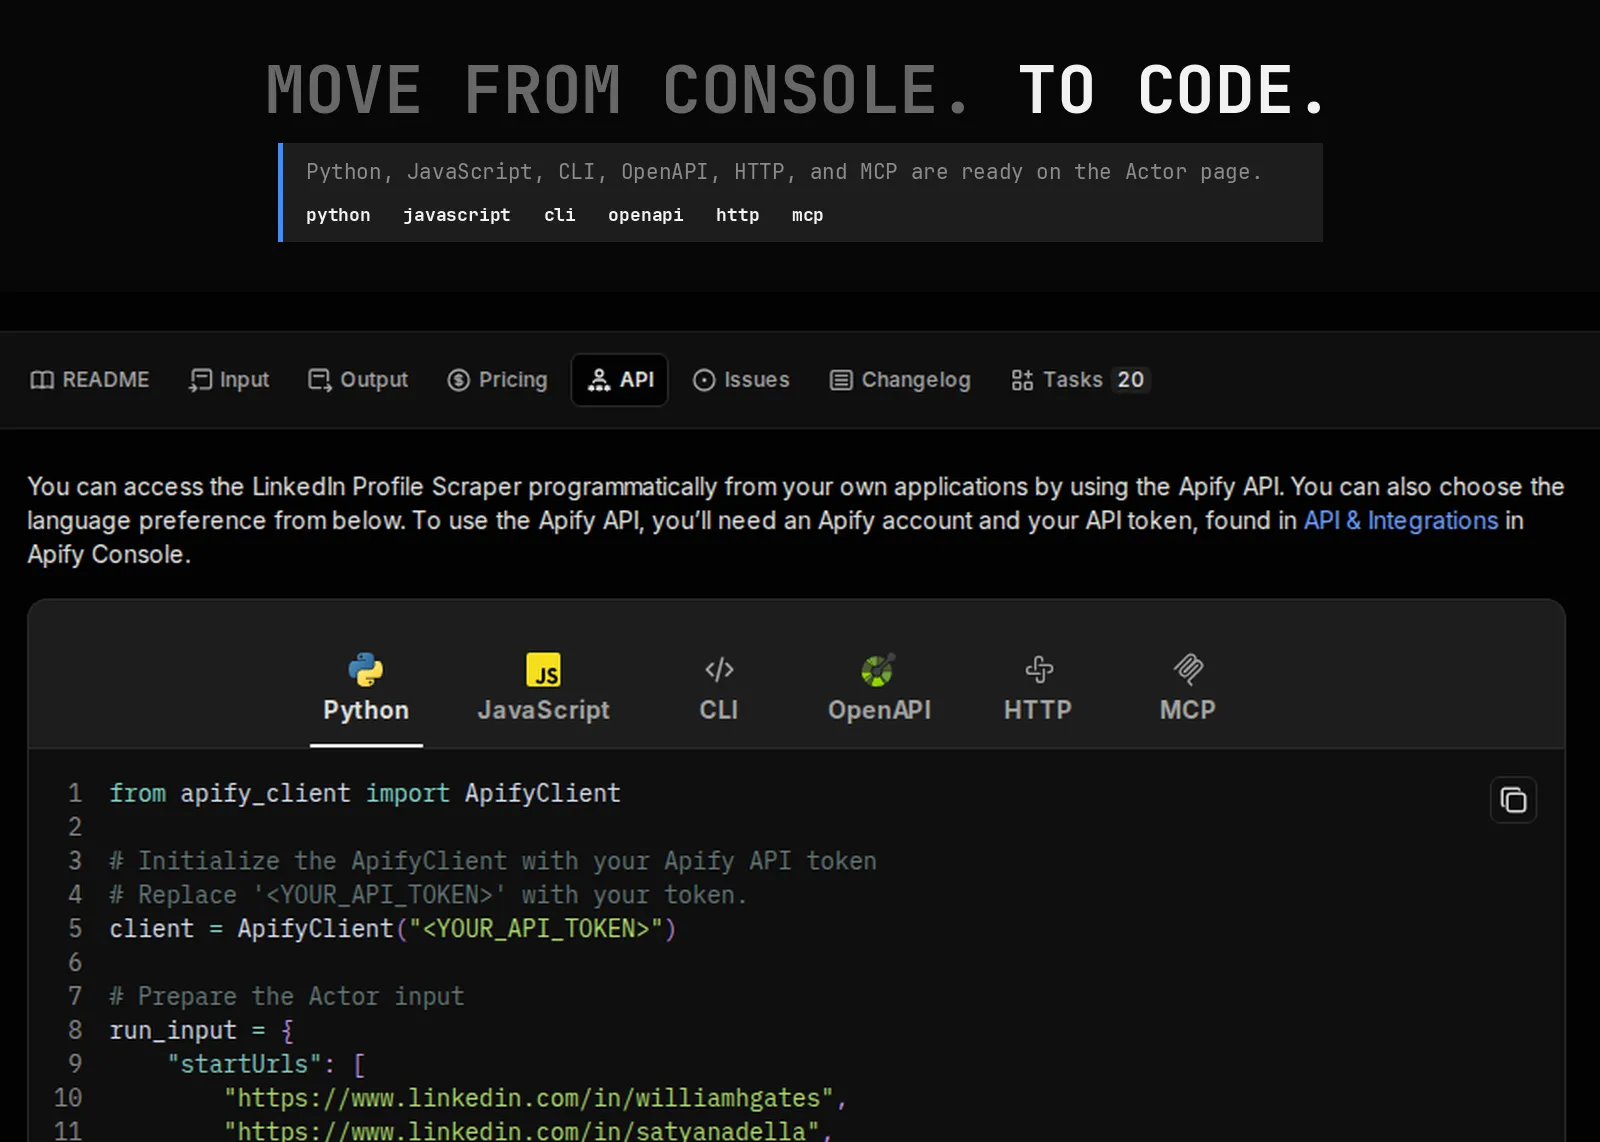Open the README tab
The image size is (1600, 1142).
point(90,380)
